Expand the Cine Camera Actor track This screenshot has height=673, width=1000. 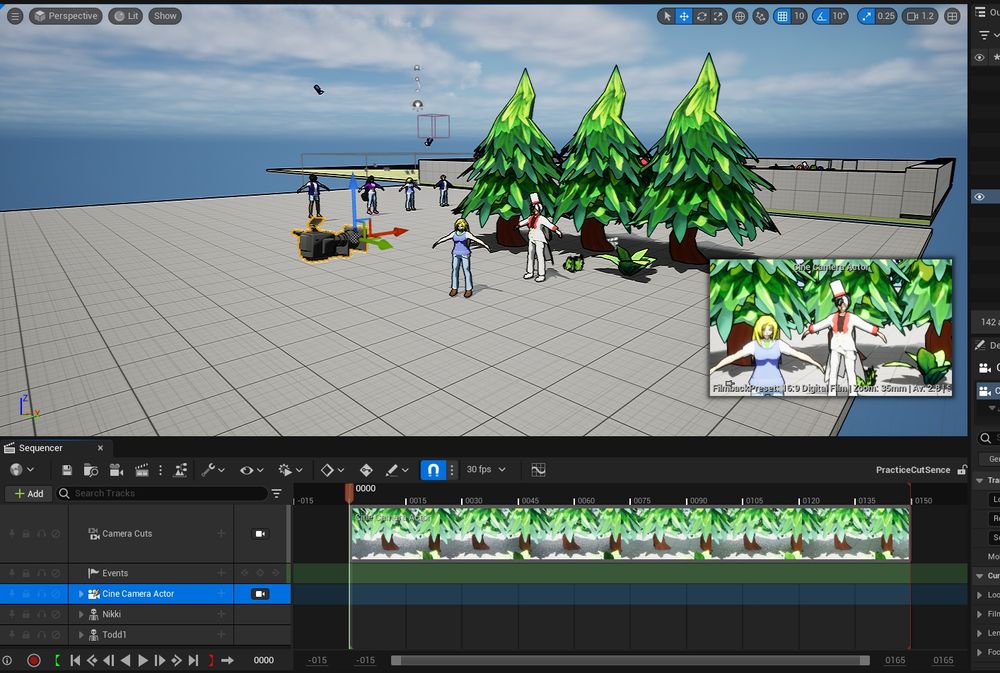click(81, 594)
